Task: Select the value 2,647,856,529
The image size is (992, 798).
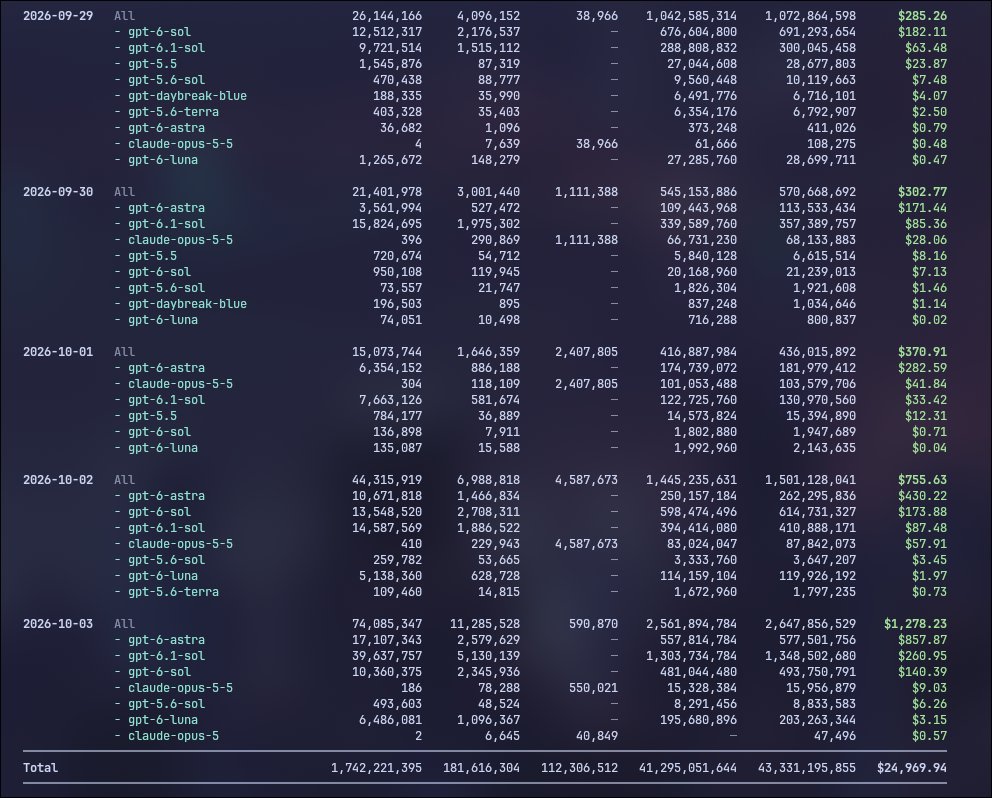Action: 810,624
